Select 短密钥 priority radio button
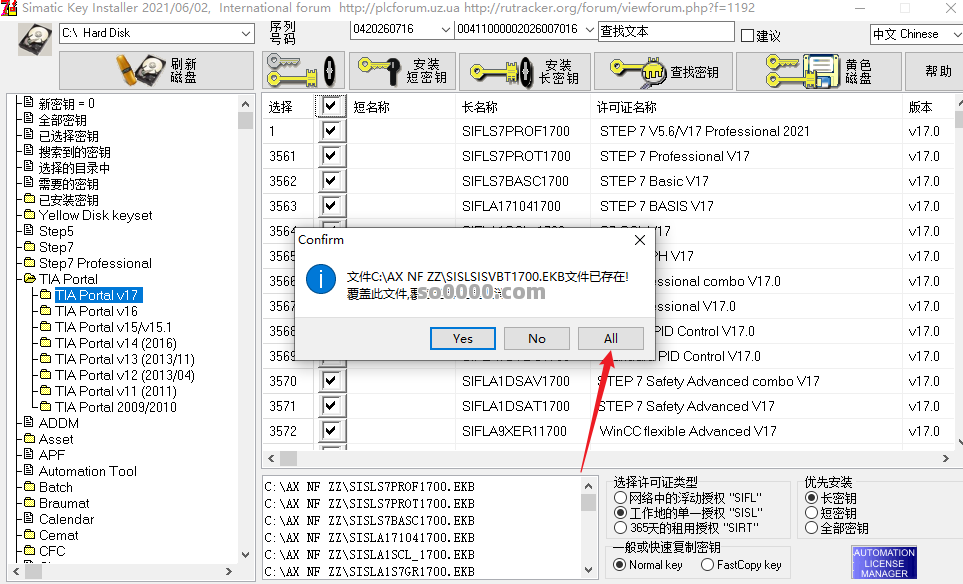 click(811, 513)
